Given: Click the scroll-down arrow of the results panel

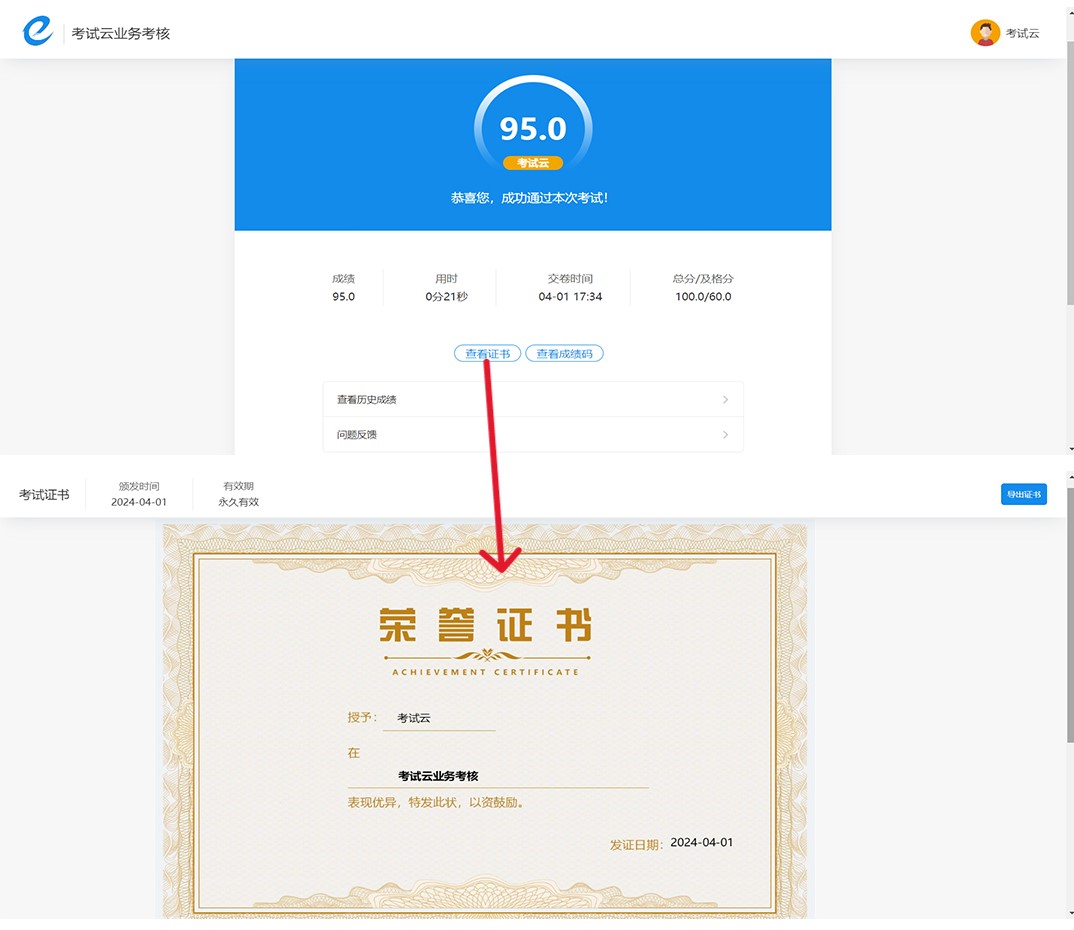Looking at the screenshot, I should pyautogui.click(x=1069, y=450).
